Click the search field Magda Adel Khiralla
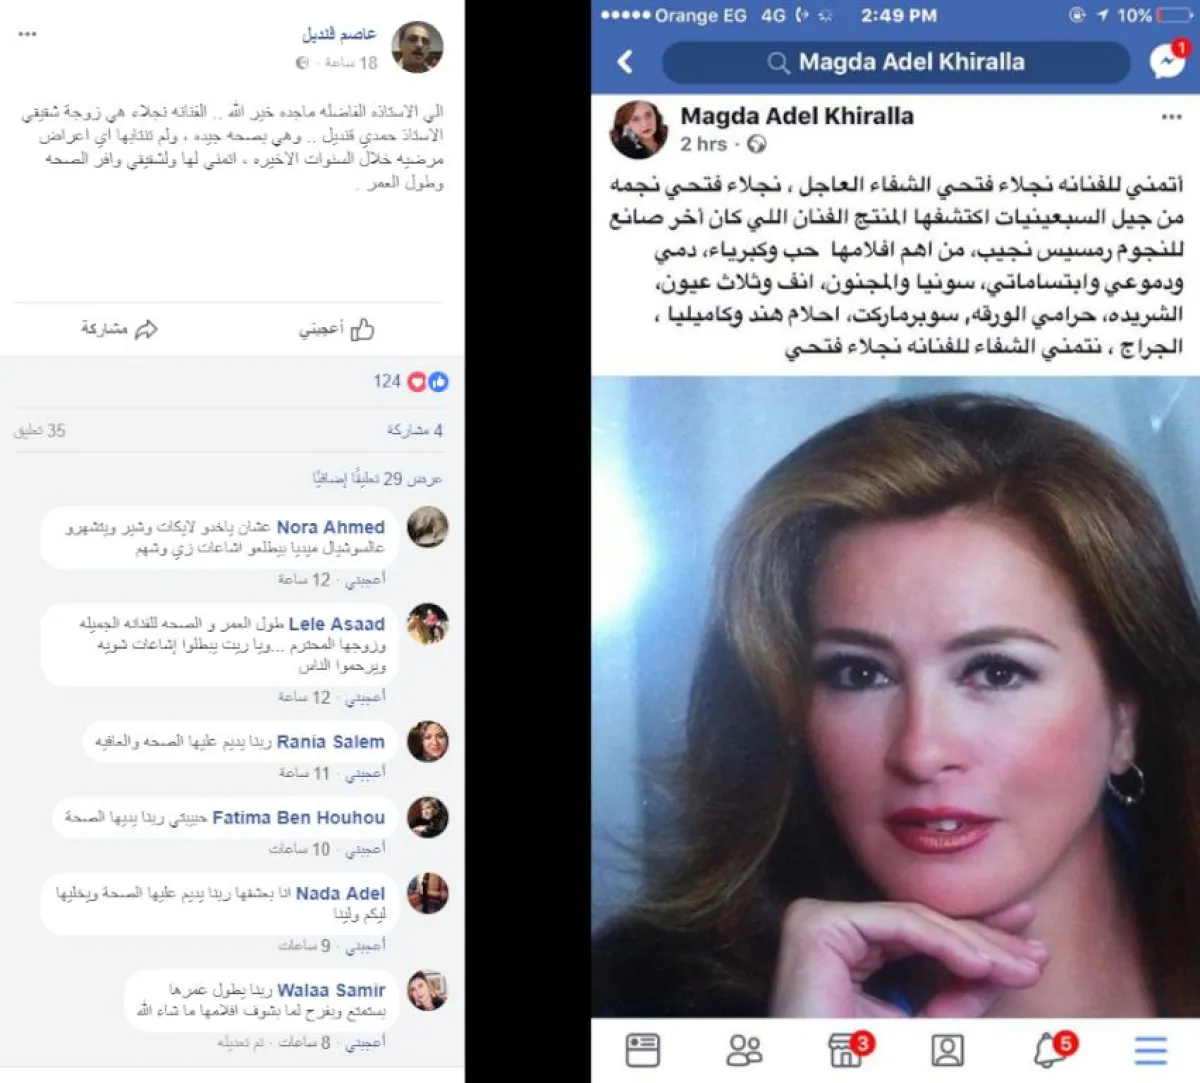 click(896, 62)
